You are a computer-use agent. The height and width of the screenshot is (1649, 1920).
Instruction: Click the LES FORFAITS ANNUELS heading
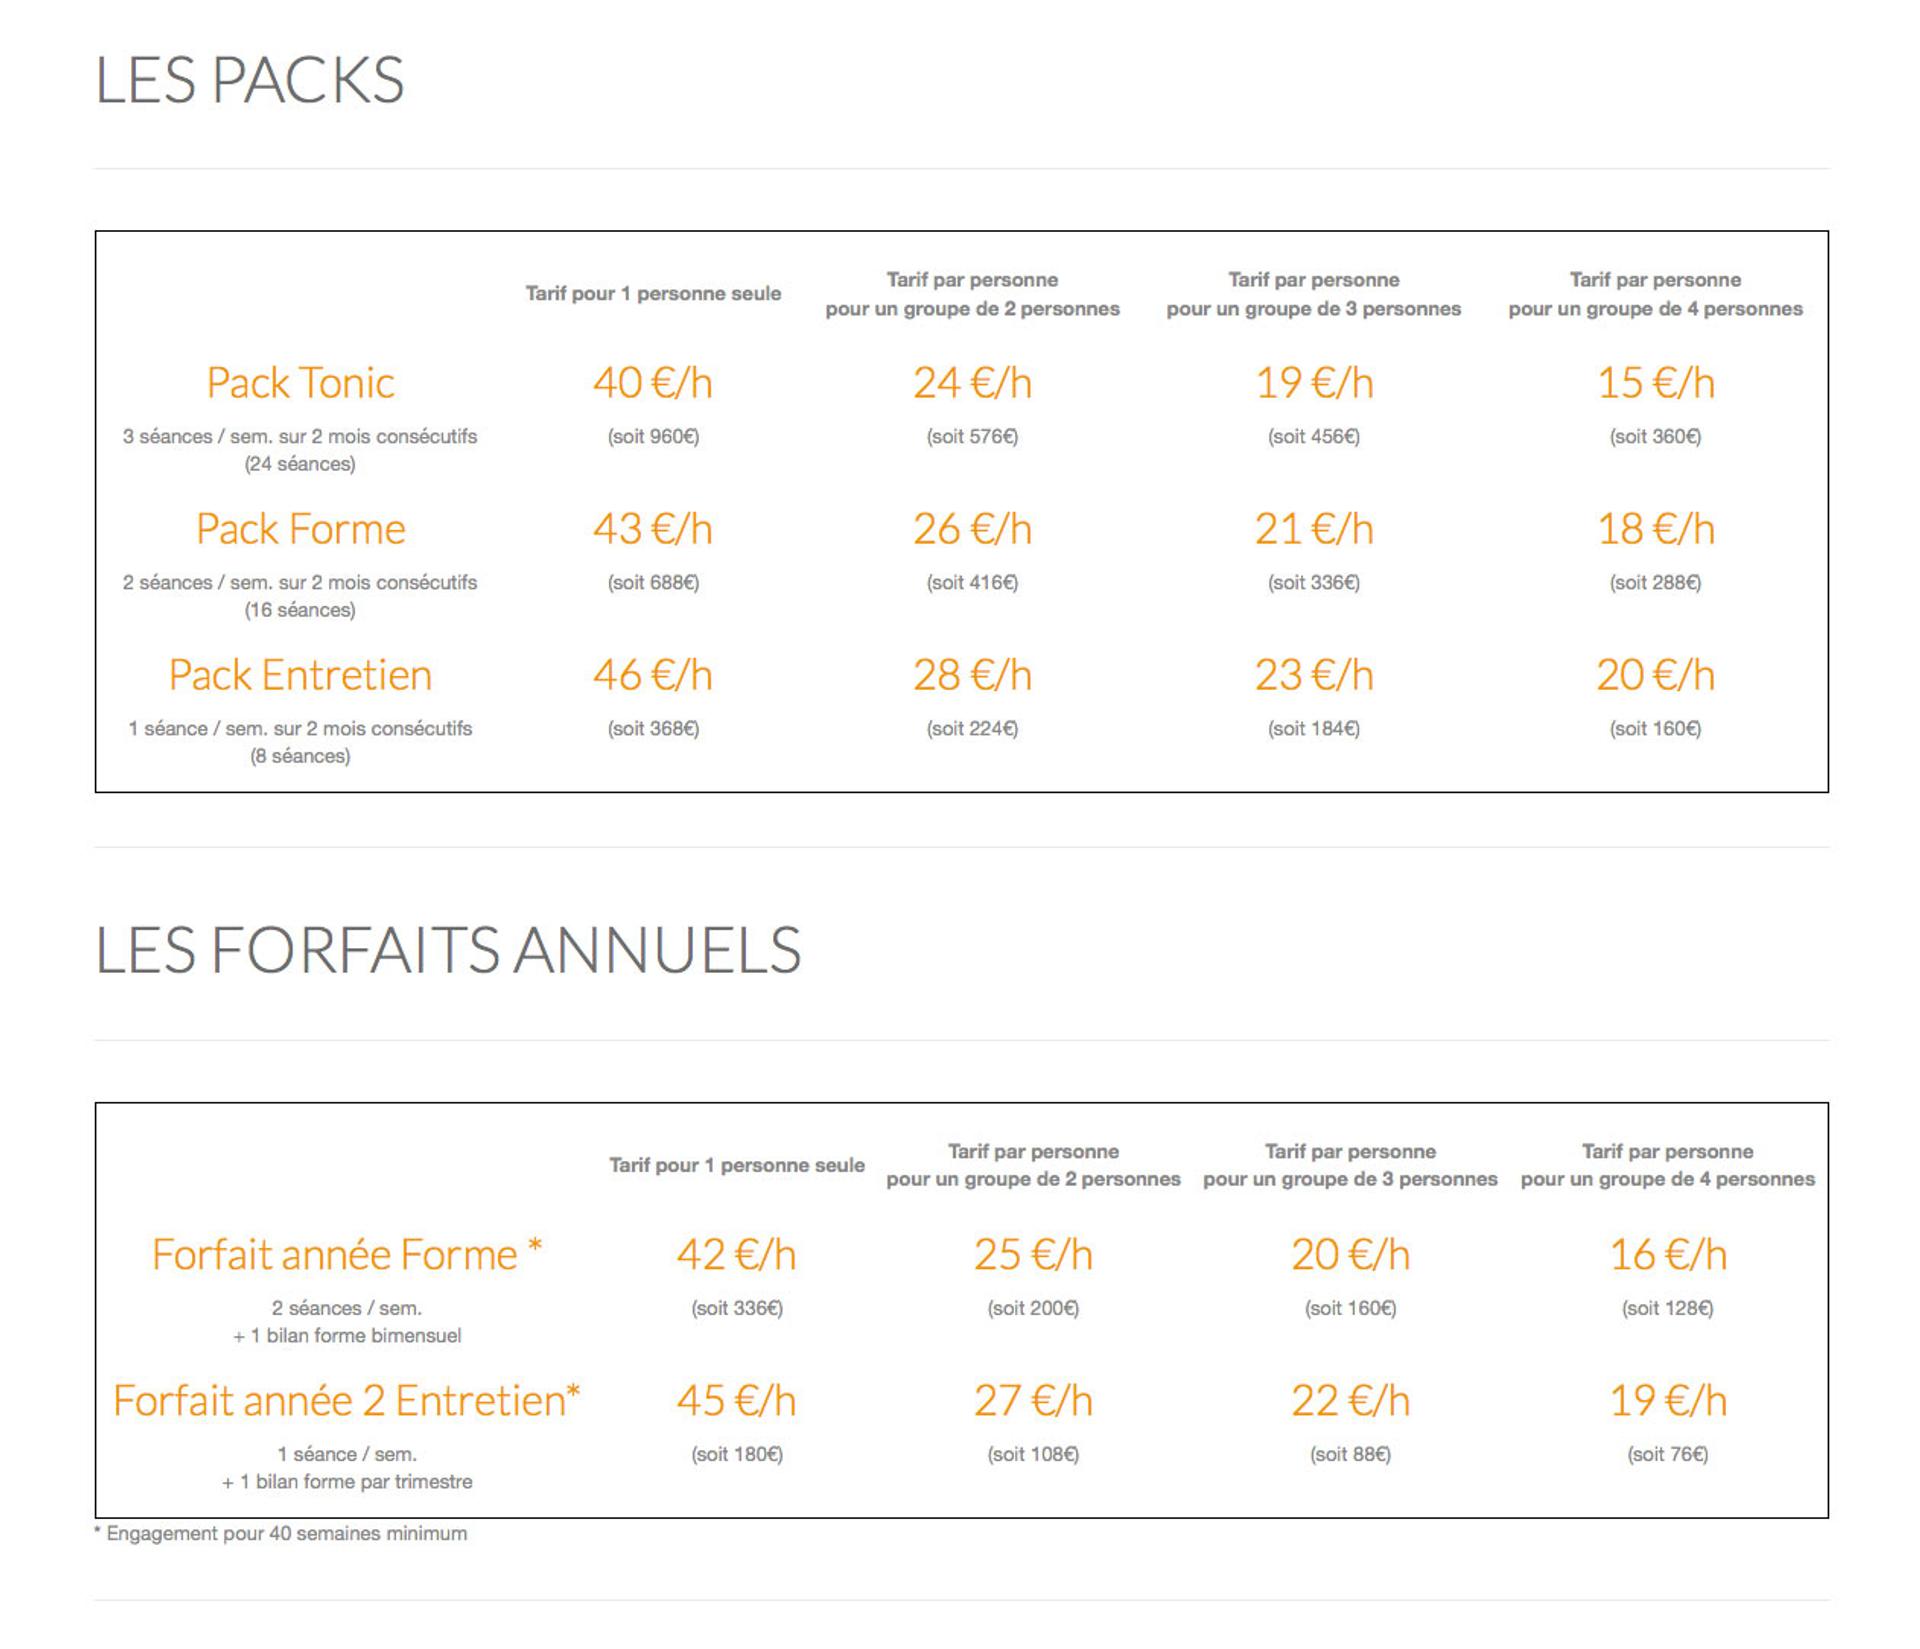(448, 950)
